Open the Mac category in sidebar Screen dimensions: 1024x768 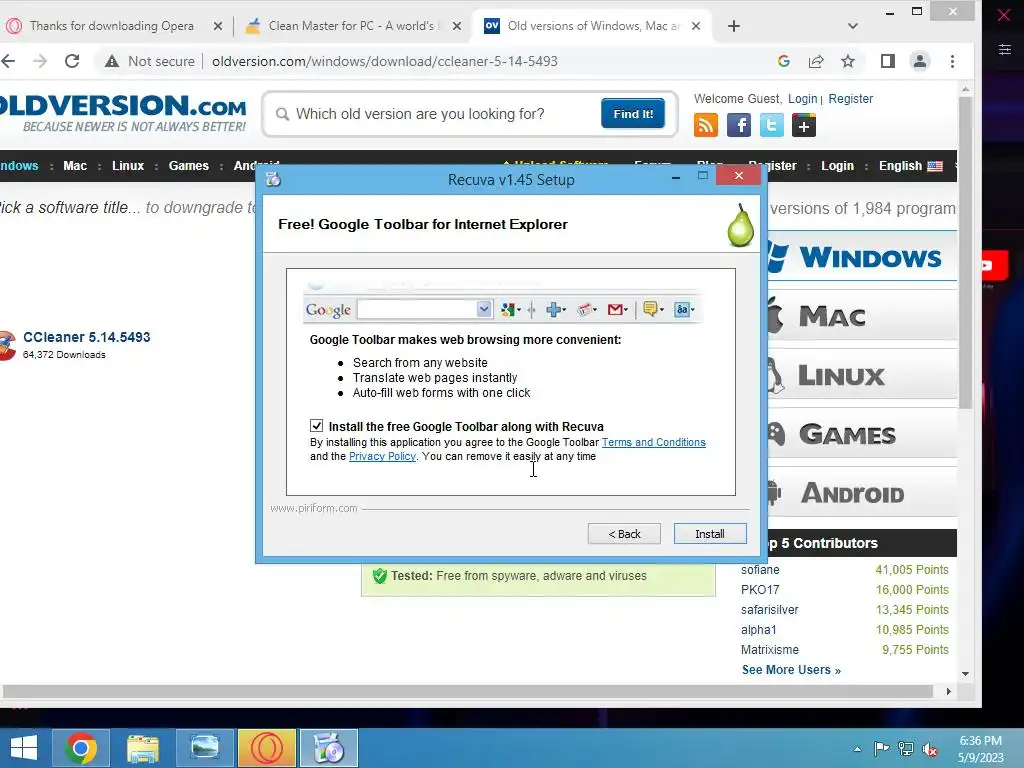point(862,316)
